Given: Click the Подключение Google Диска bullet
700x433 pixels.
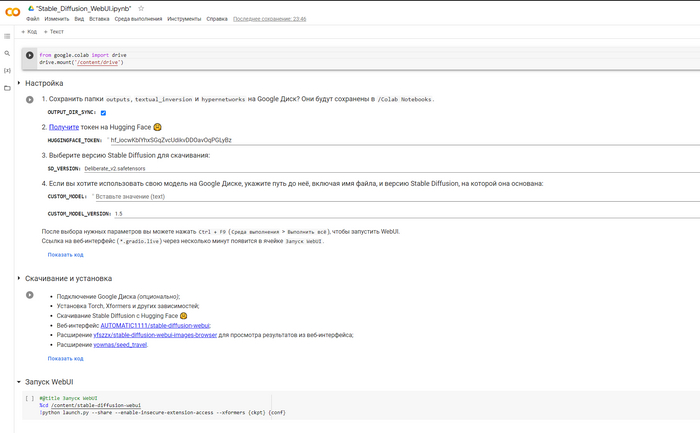Looking at the screenshot, I should coord(118,296).
